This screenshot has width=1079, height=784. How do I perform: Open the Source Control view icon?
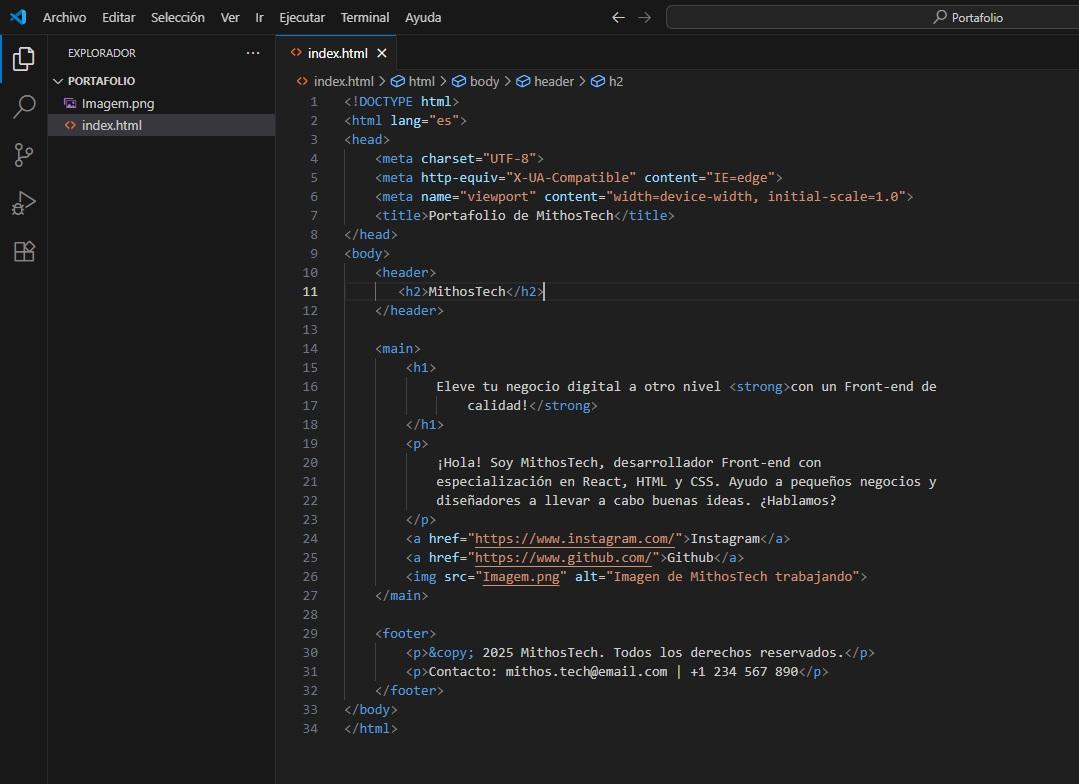point(23,155)
